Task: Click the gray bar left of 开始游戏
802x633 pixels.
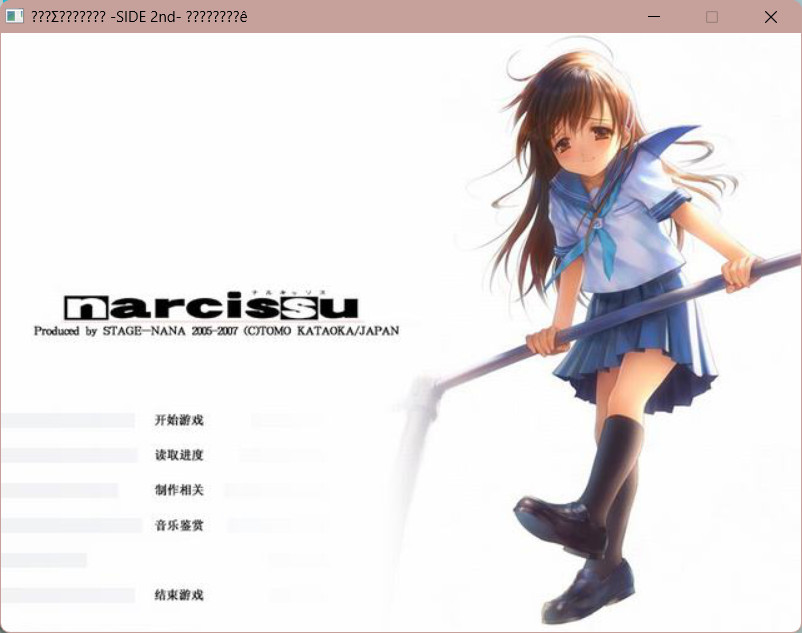Action: pyautogui.click(x=68, y=420)
